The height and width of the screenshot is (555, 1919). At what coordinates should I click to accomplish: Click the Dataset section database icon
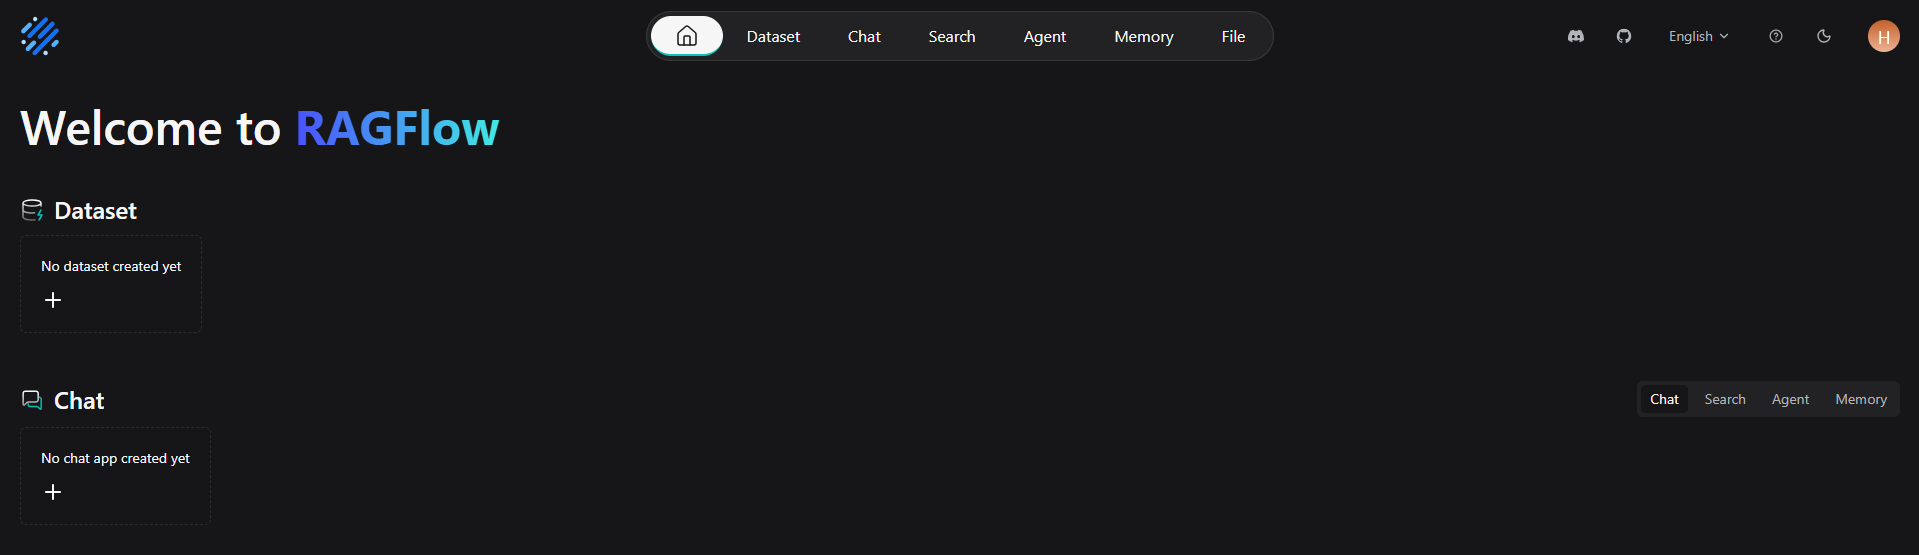pyautogui.click(x=33, y=210)
